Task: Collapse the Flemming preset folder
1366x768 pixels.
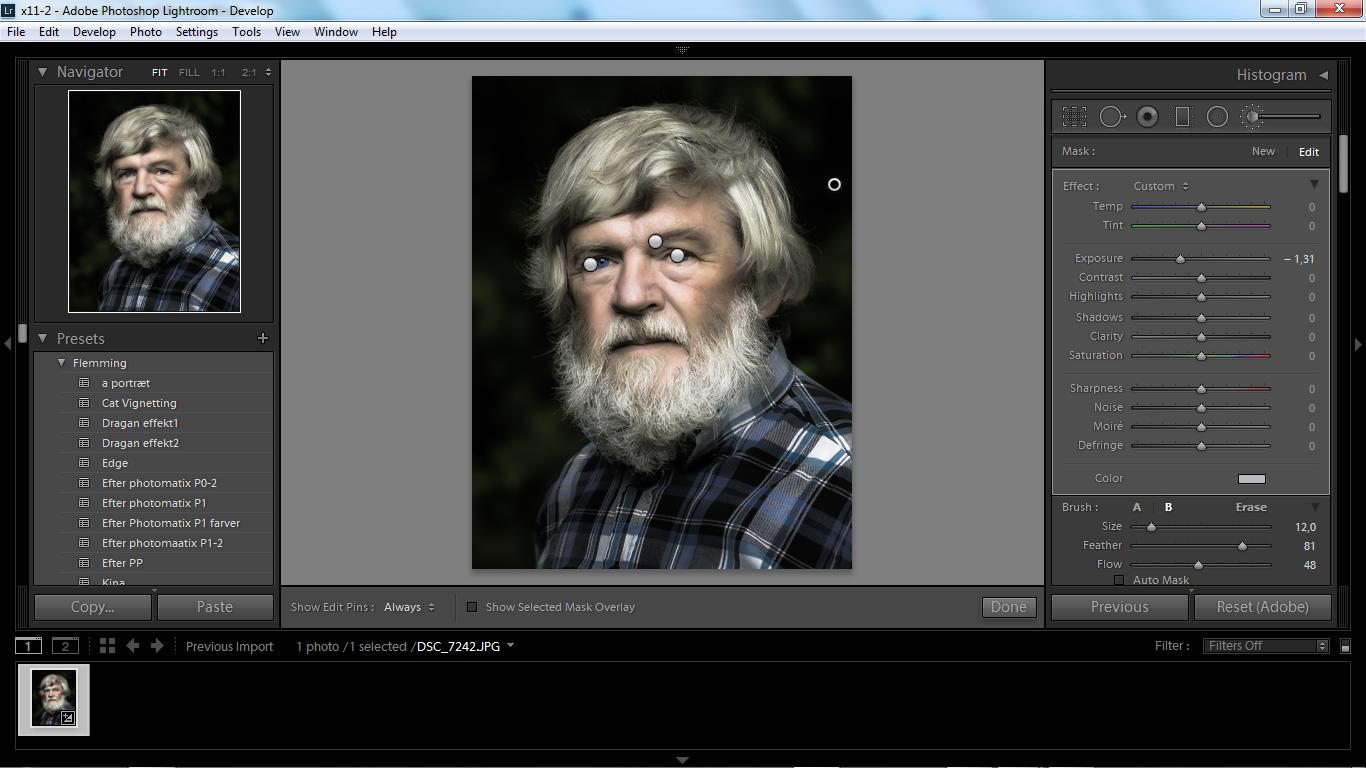Action: coord(62,363)
